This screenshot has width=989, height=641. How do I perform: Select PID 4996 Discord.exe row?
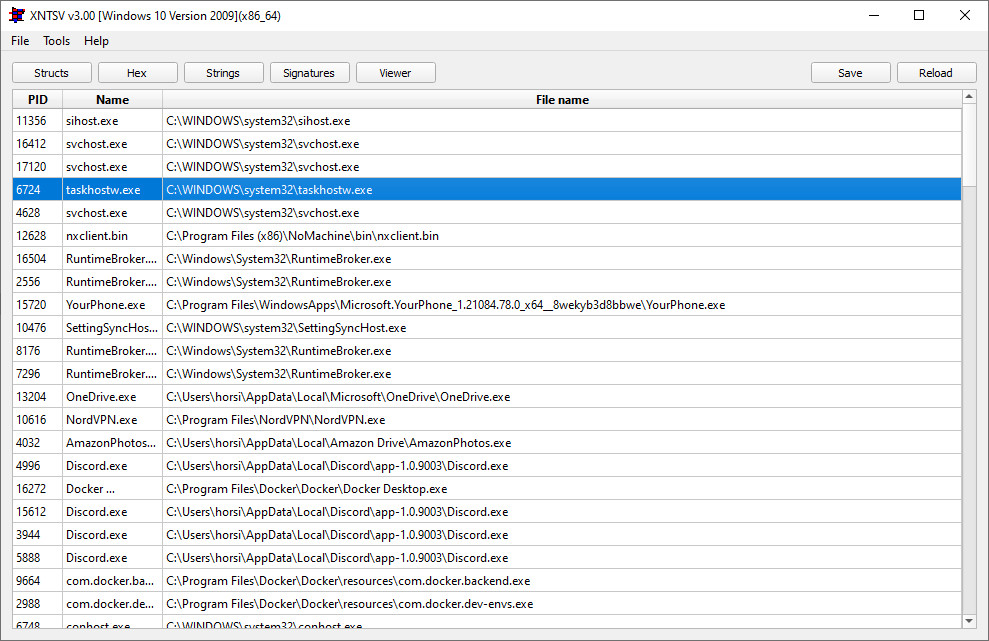487,466
